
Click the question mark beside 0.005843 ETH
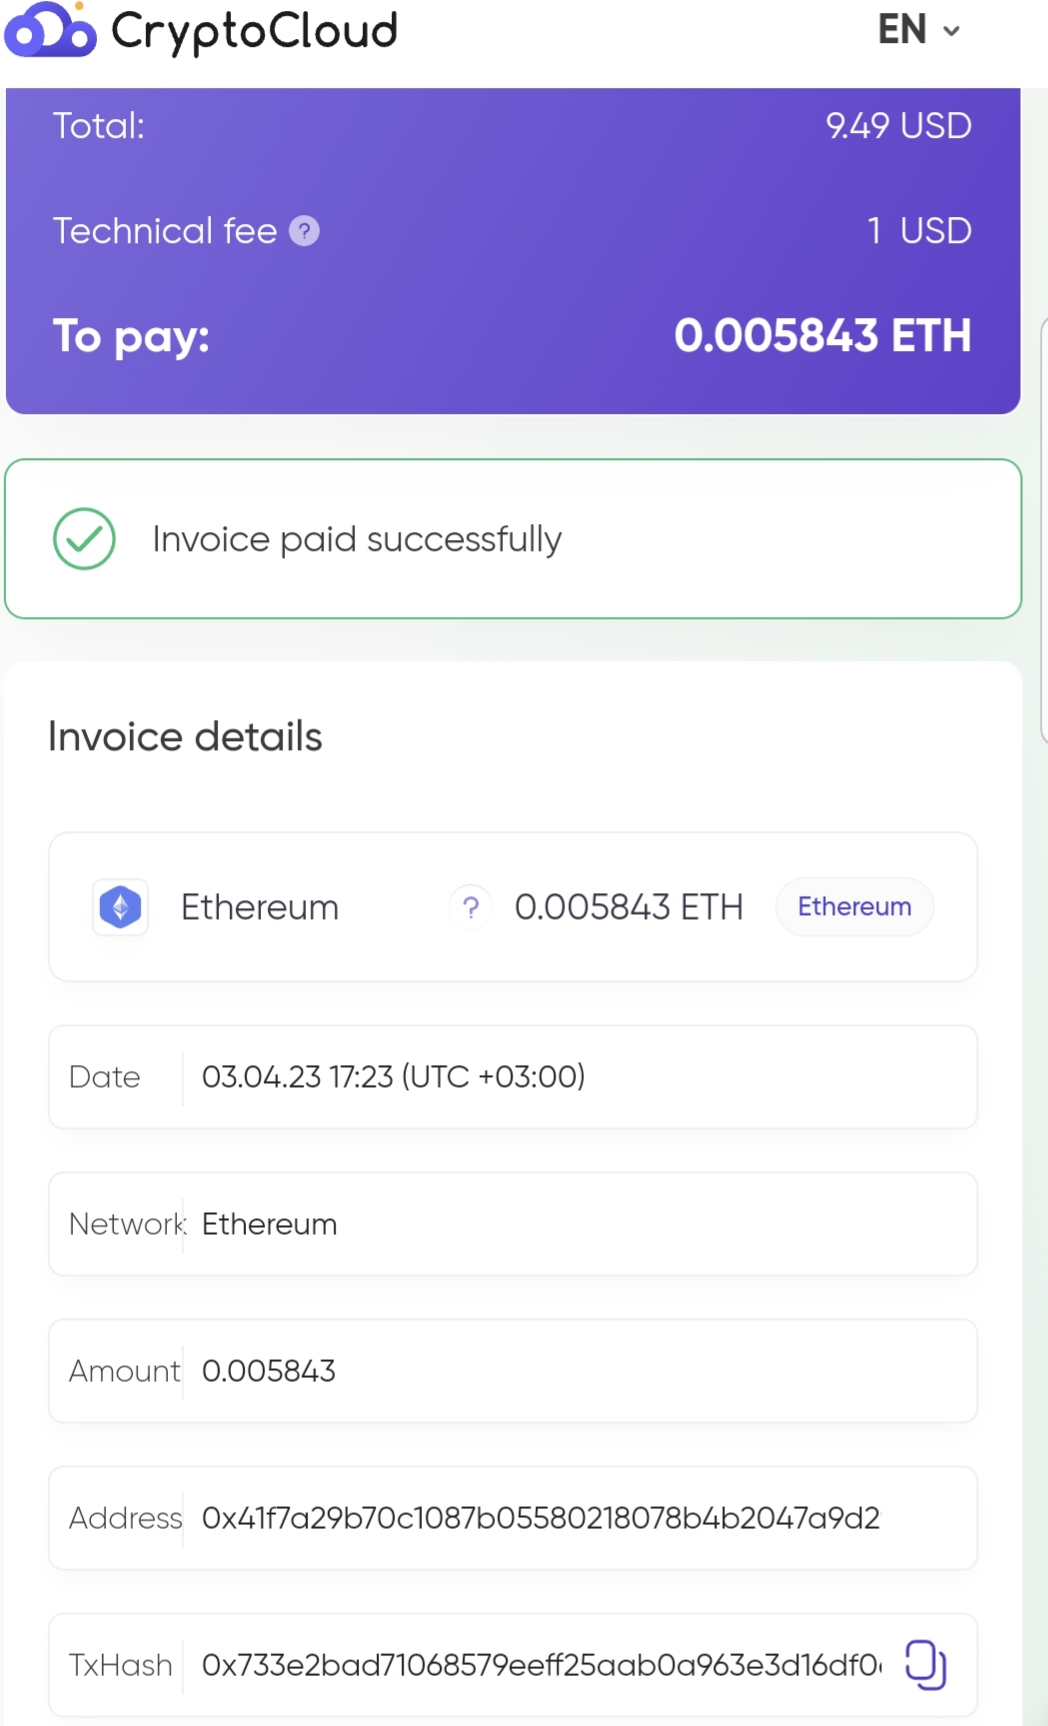(x=471, y=907)
